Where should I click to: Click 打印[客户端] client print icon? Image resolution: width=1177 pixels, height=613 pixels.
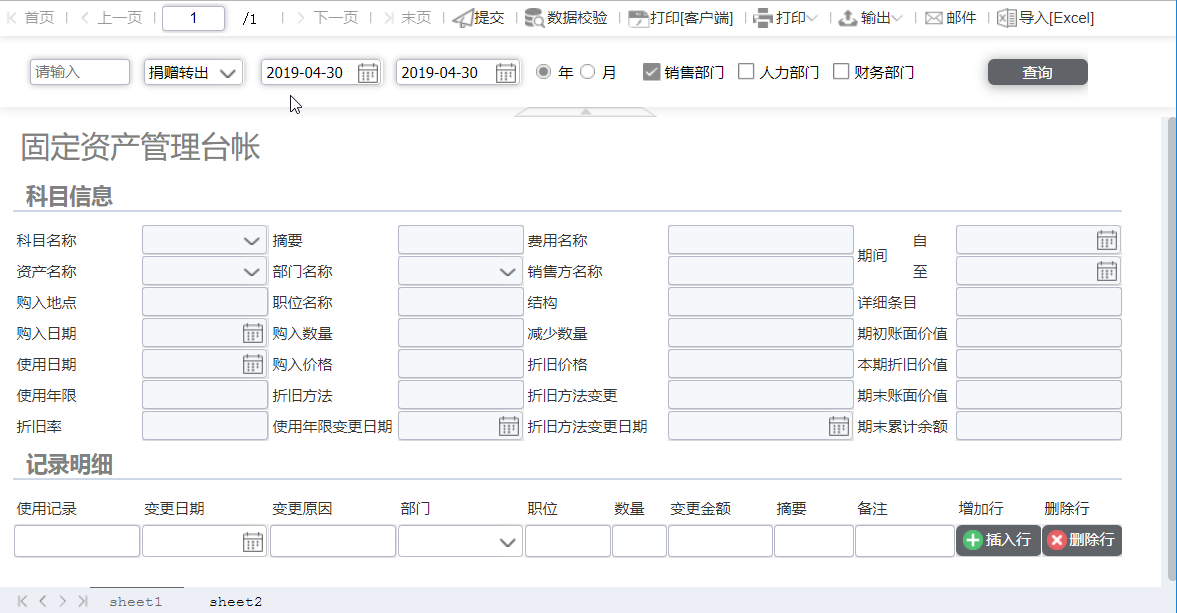tap(638, 18)
